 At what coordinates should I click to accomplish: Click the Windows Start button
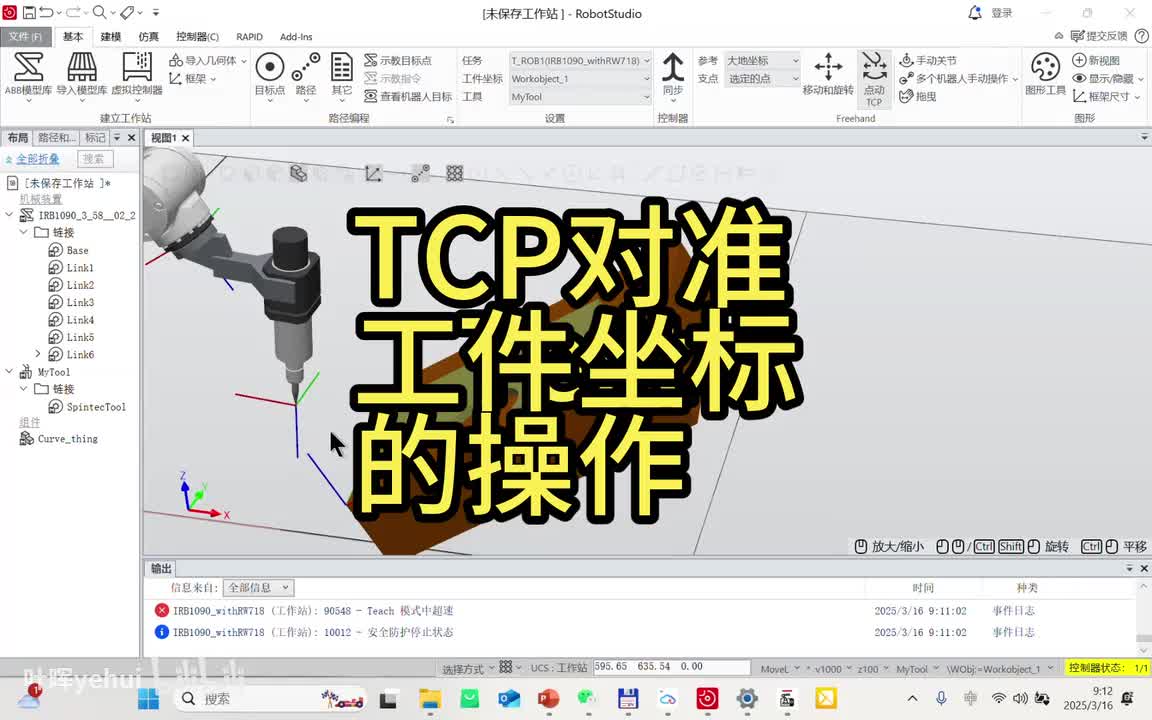[x=148, y=699]
